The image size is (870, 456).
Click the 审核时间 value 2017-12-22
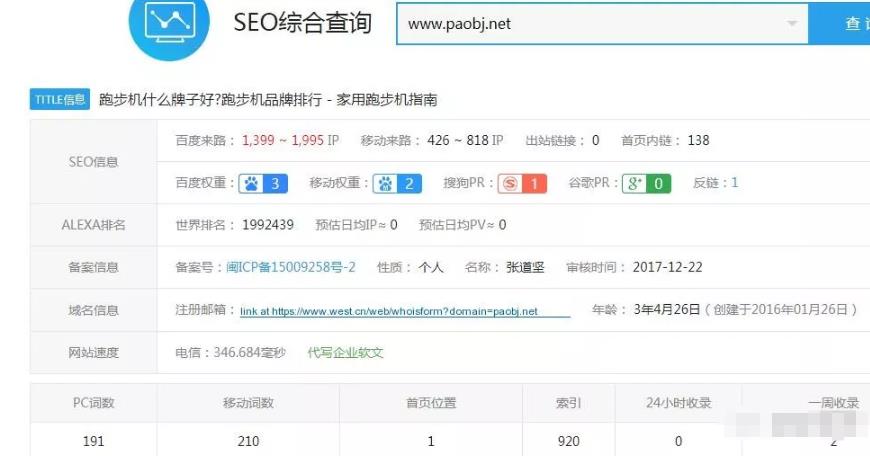coord(667,267)
